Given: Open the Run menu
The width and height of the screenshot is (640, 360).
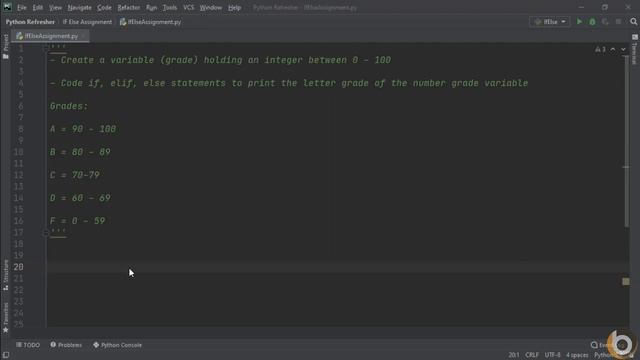Looking at the screenshot, I should [151, 8].
